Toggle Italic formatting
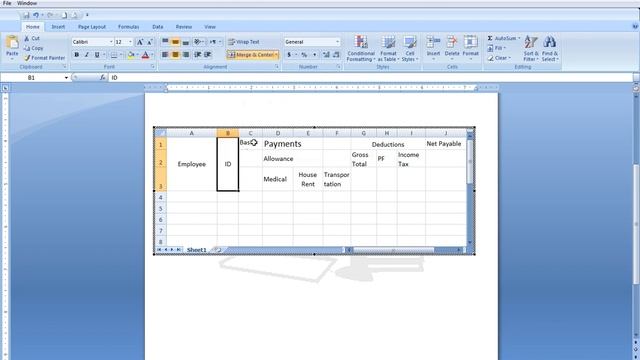Viewport: 640px width, 360px height. click(87, 55)
